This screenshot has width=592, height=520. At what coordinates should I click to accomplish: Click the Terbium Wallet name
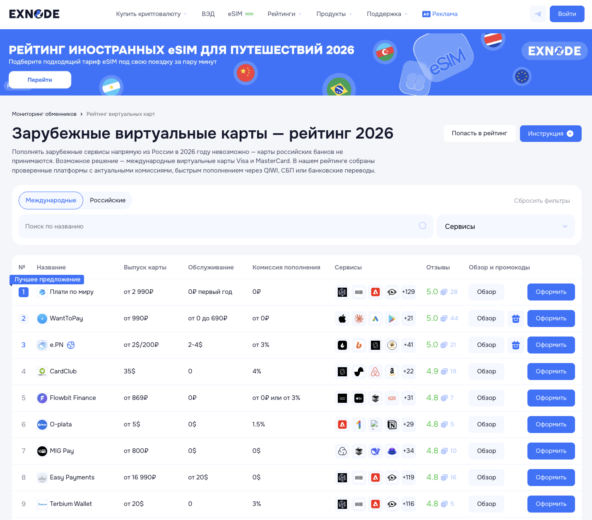pyautogui.click(x=71, y=504)
